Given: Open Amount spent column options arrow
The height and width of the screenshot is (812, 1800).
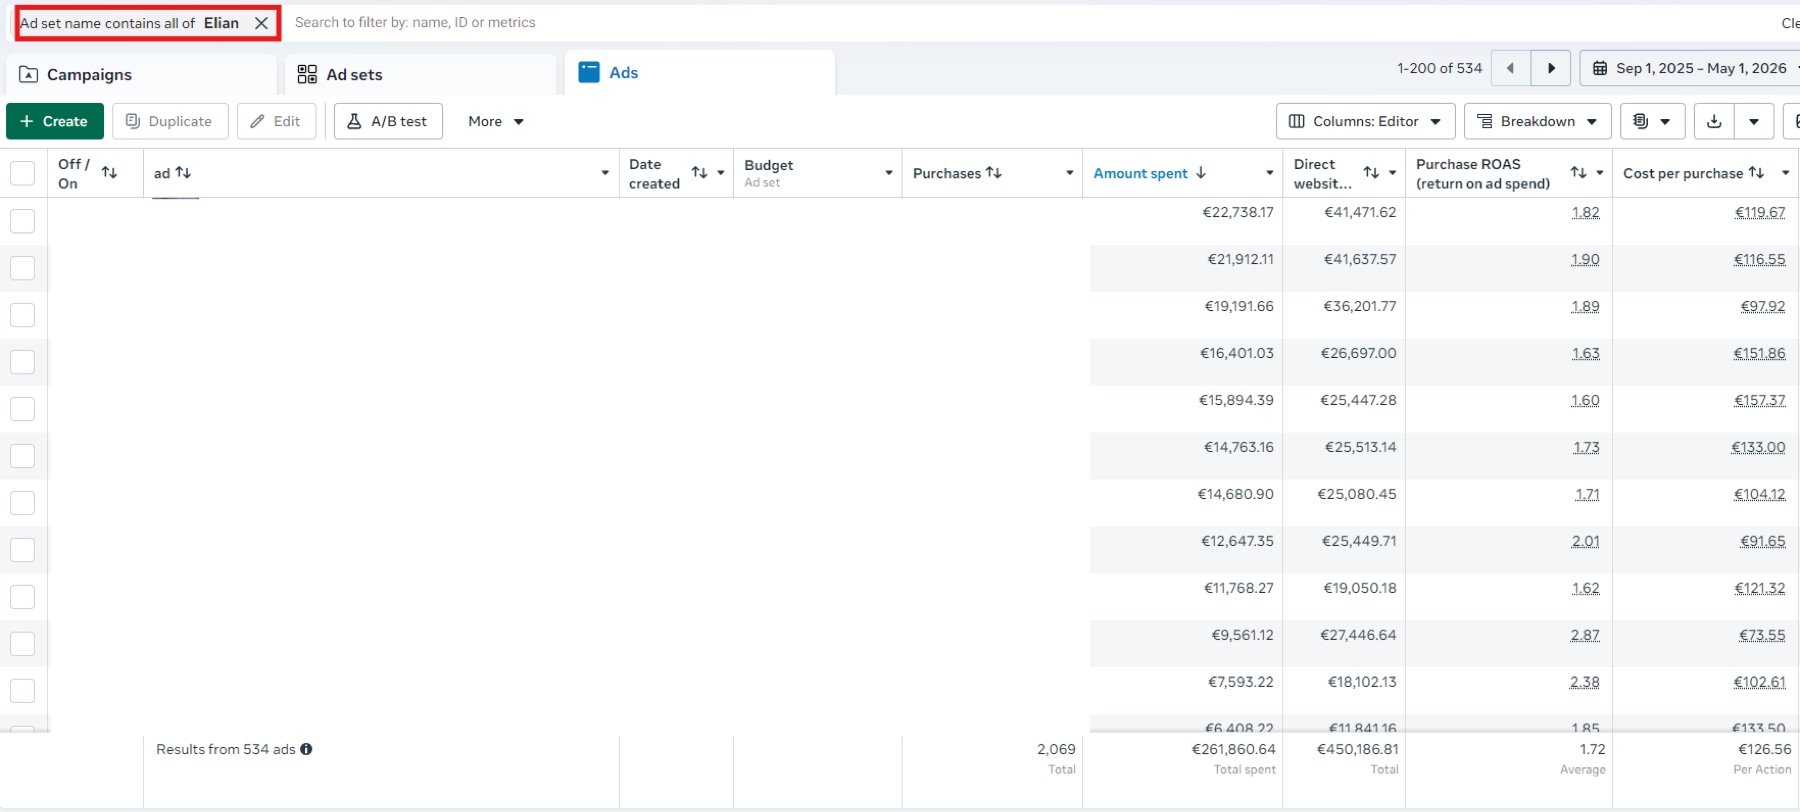Looking at the screenshot, I should pyautogui.click(x=1270, y=173).
